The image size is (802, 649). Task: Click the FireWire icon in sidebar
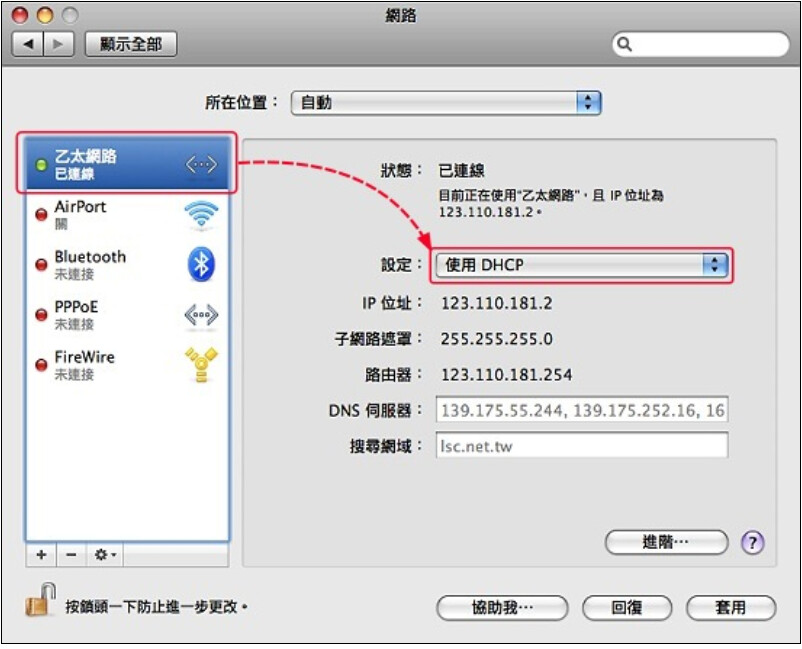(201, 365)
